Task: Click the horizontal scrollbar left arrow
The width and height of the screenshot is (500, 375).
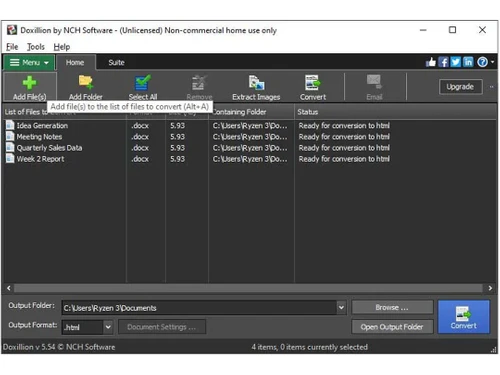Action: [9, 288]
